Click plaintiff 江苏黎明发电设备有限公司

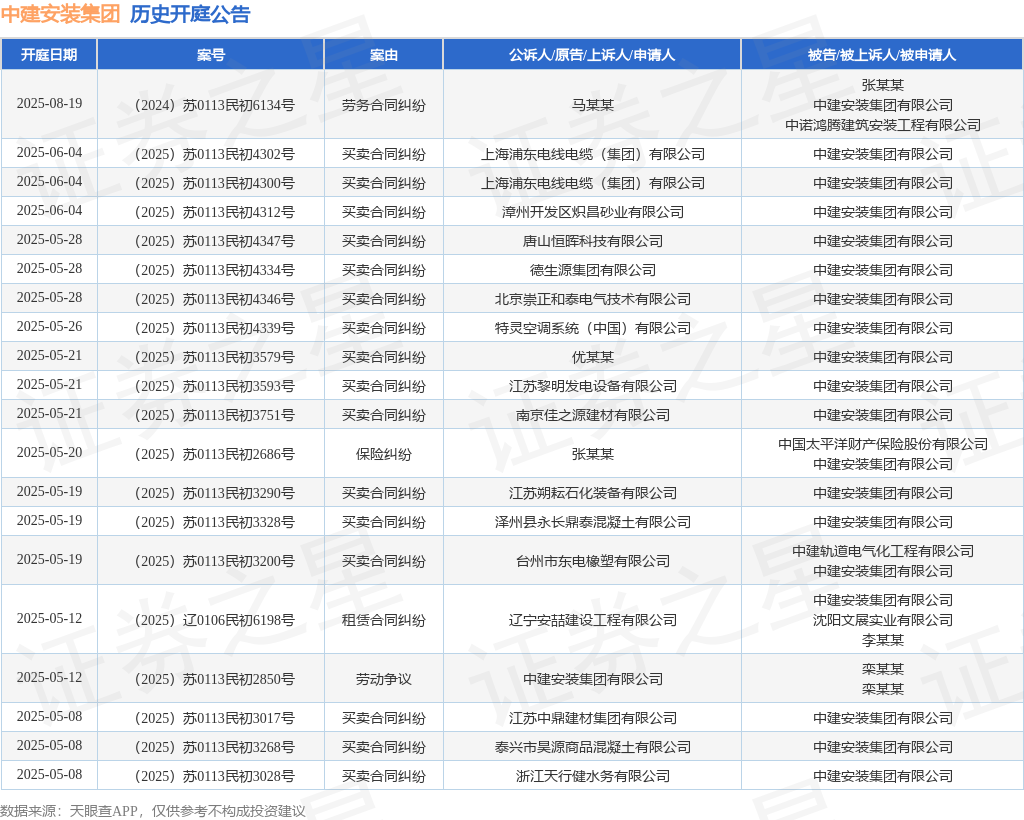pyautogui.click(x=592, y=386)
